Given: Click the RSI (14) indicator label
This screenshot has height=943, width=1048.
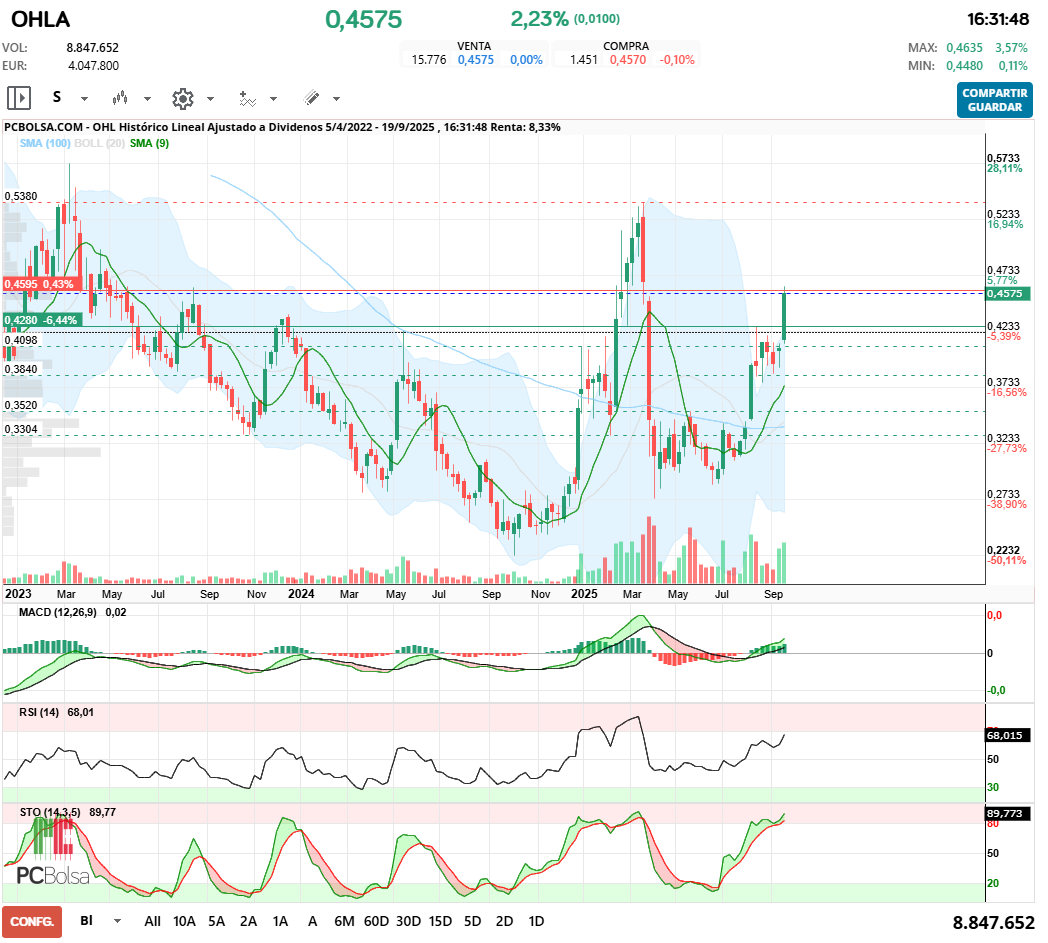Looking at the screenshot, I should [39, 712].
